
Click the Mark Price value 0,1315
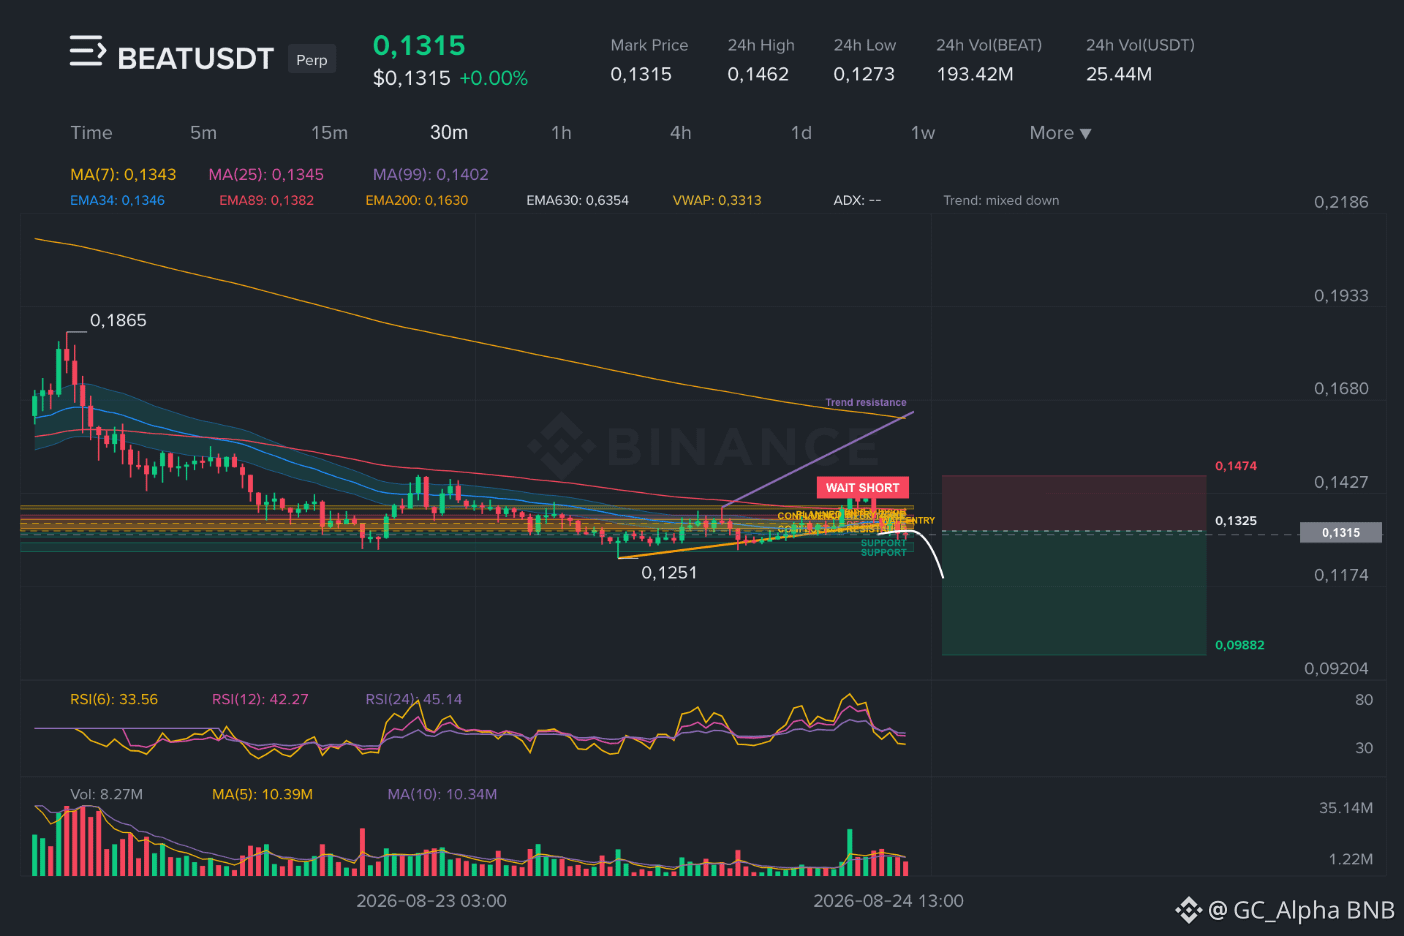point(641,74)
